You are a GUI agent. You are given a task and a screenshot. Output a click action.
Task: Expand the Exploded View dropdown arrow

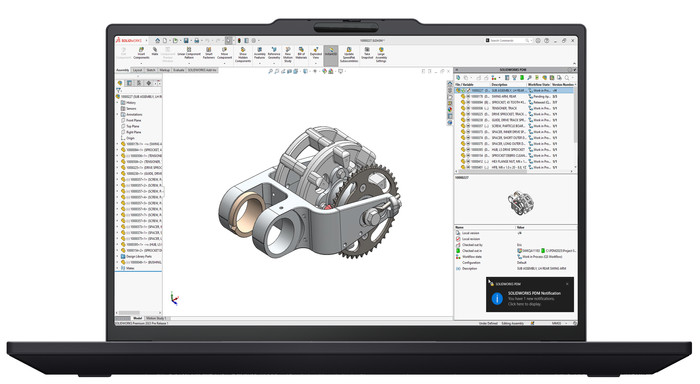tap(316, 63)
